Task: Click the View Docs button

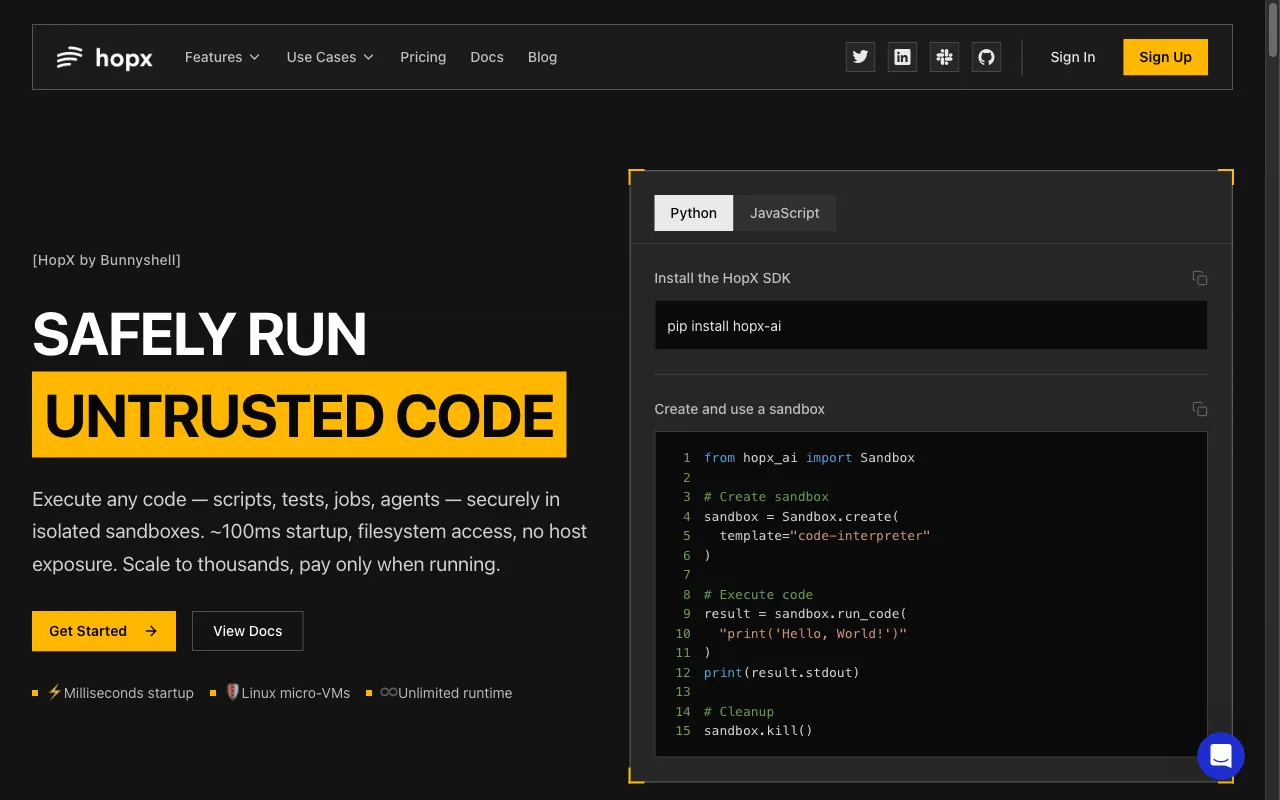Action: [247, 631]
